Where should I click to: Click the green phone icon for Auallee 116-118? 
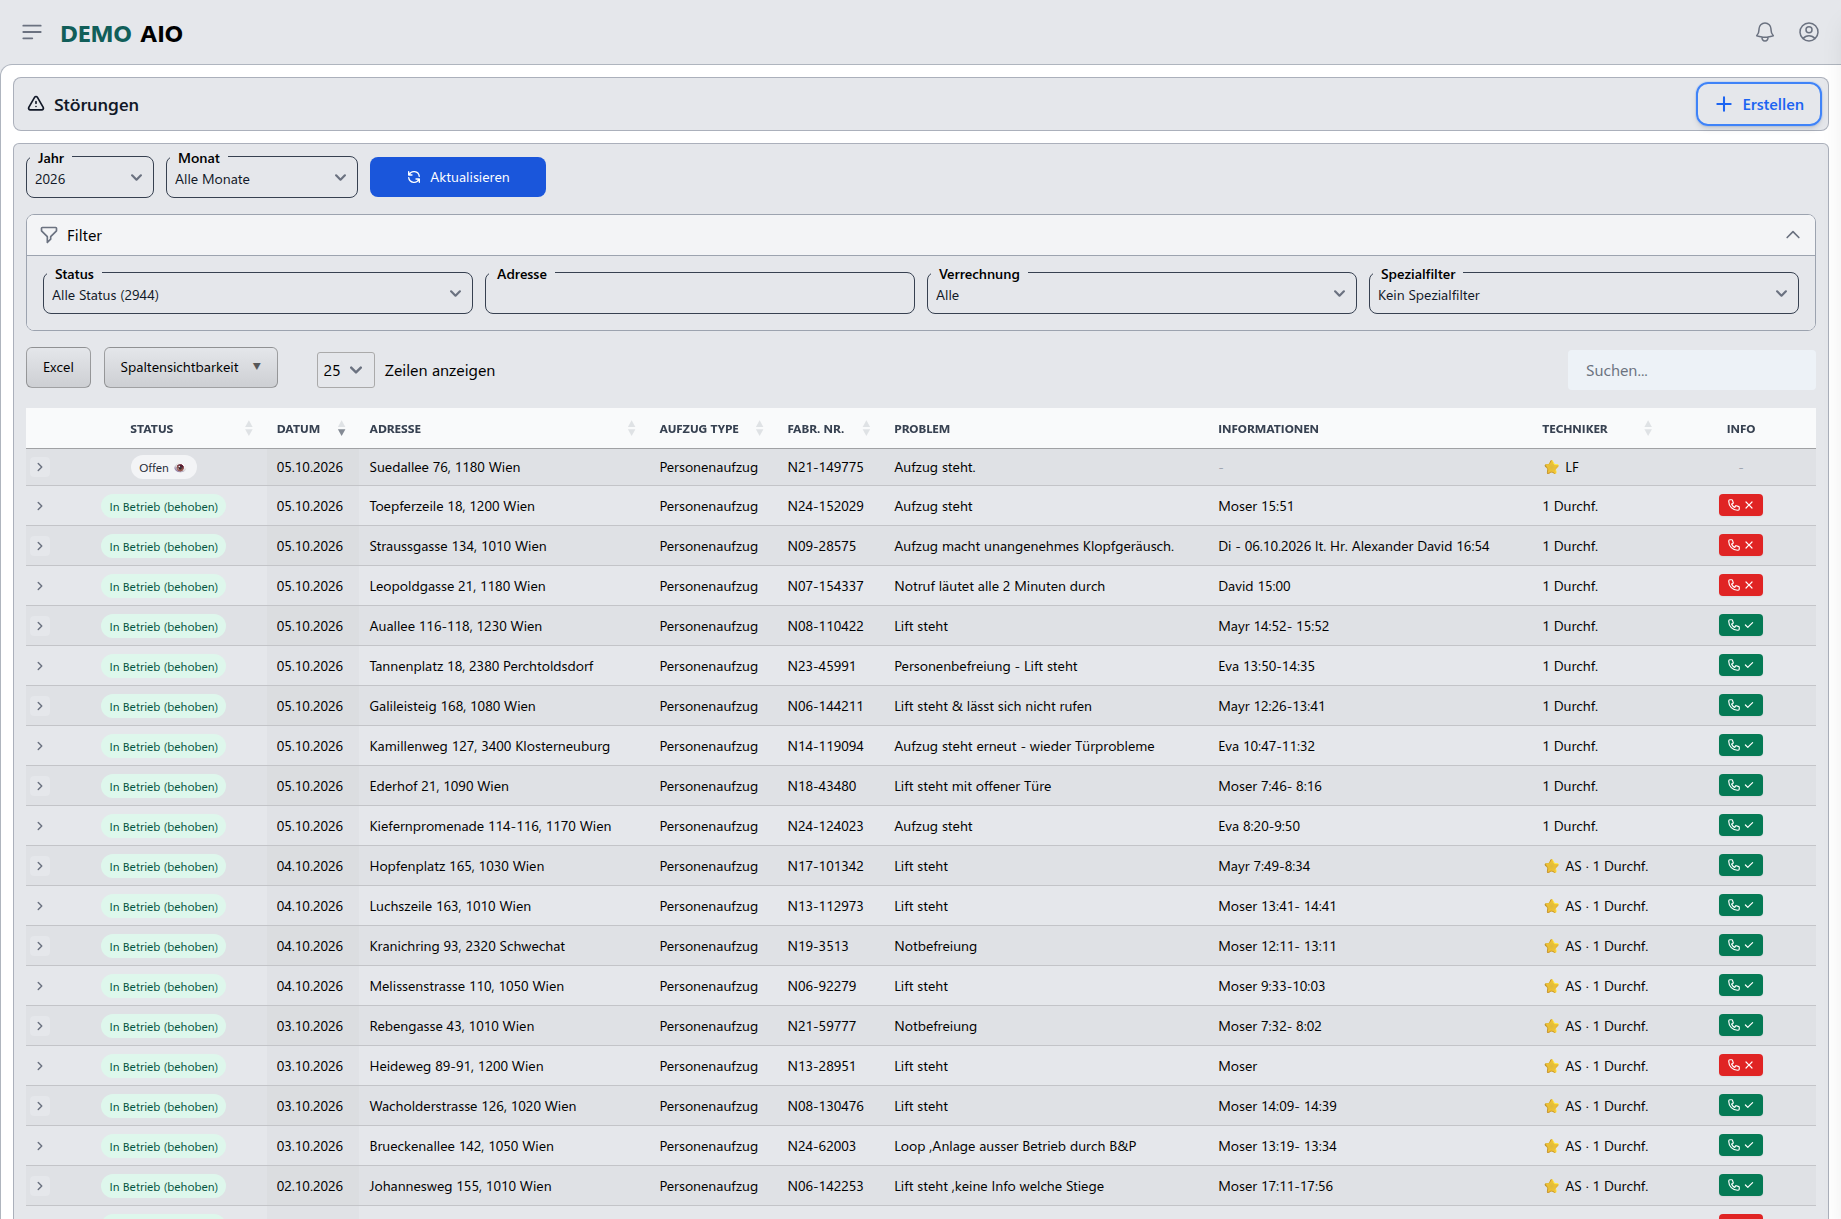pos(1740,626)
